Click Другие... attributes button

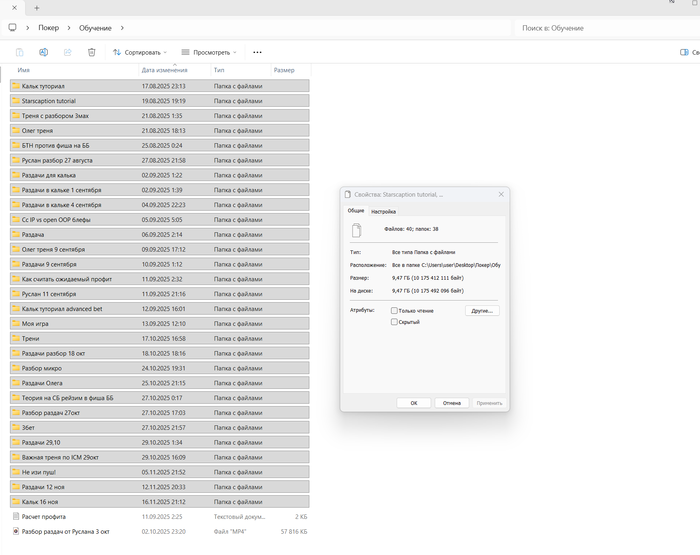[x=482, y=310]
